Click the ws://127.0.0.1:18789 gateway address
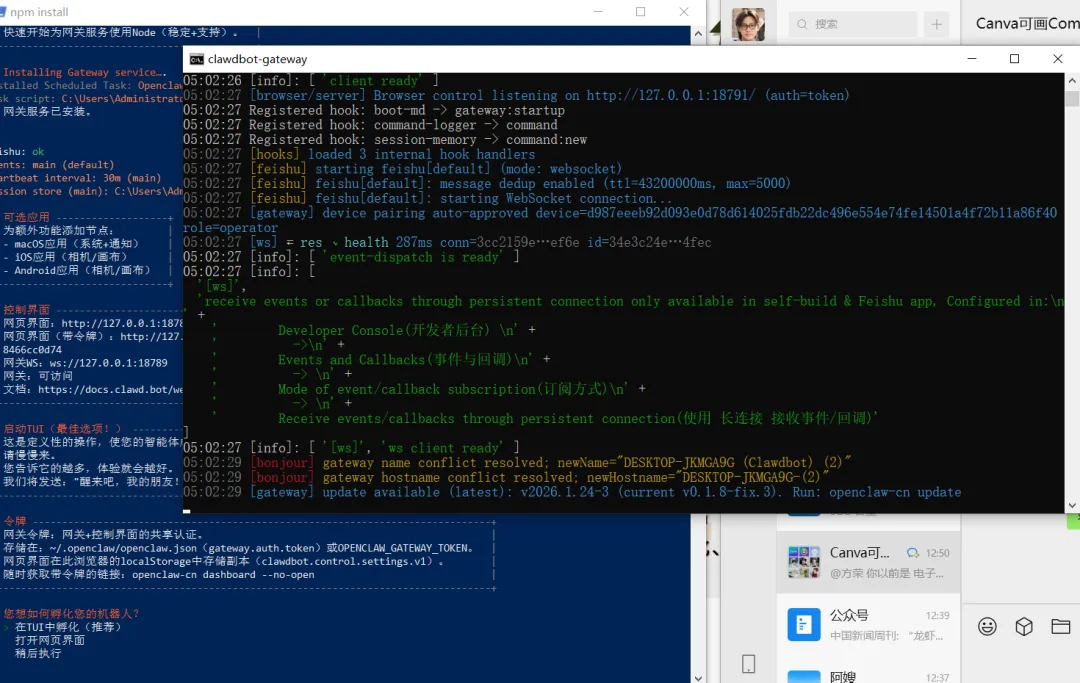Viewport: 1080px width, 683px height. point(108,363)
